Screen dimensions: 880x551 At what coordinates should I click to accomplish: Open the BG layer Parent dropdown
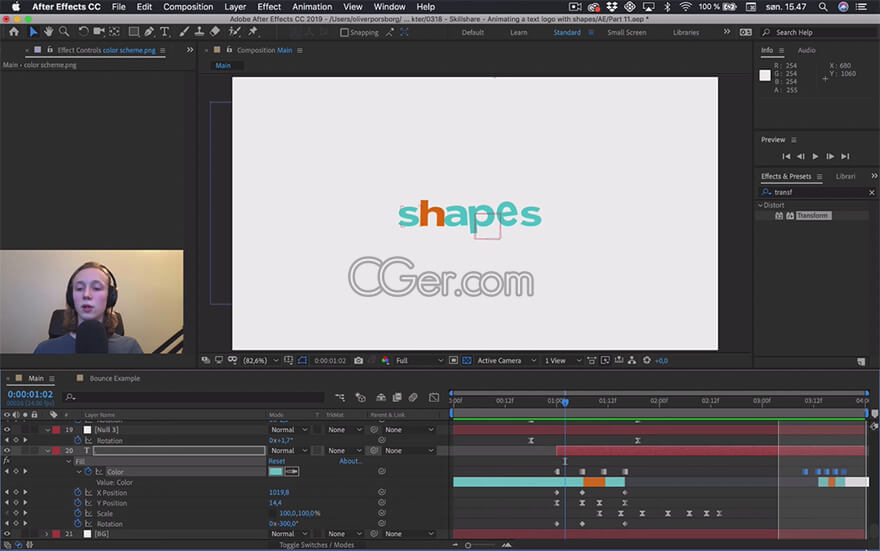[409, 534]
